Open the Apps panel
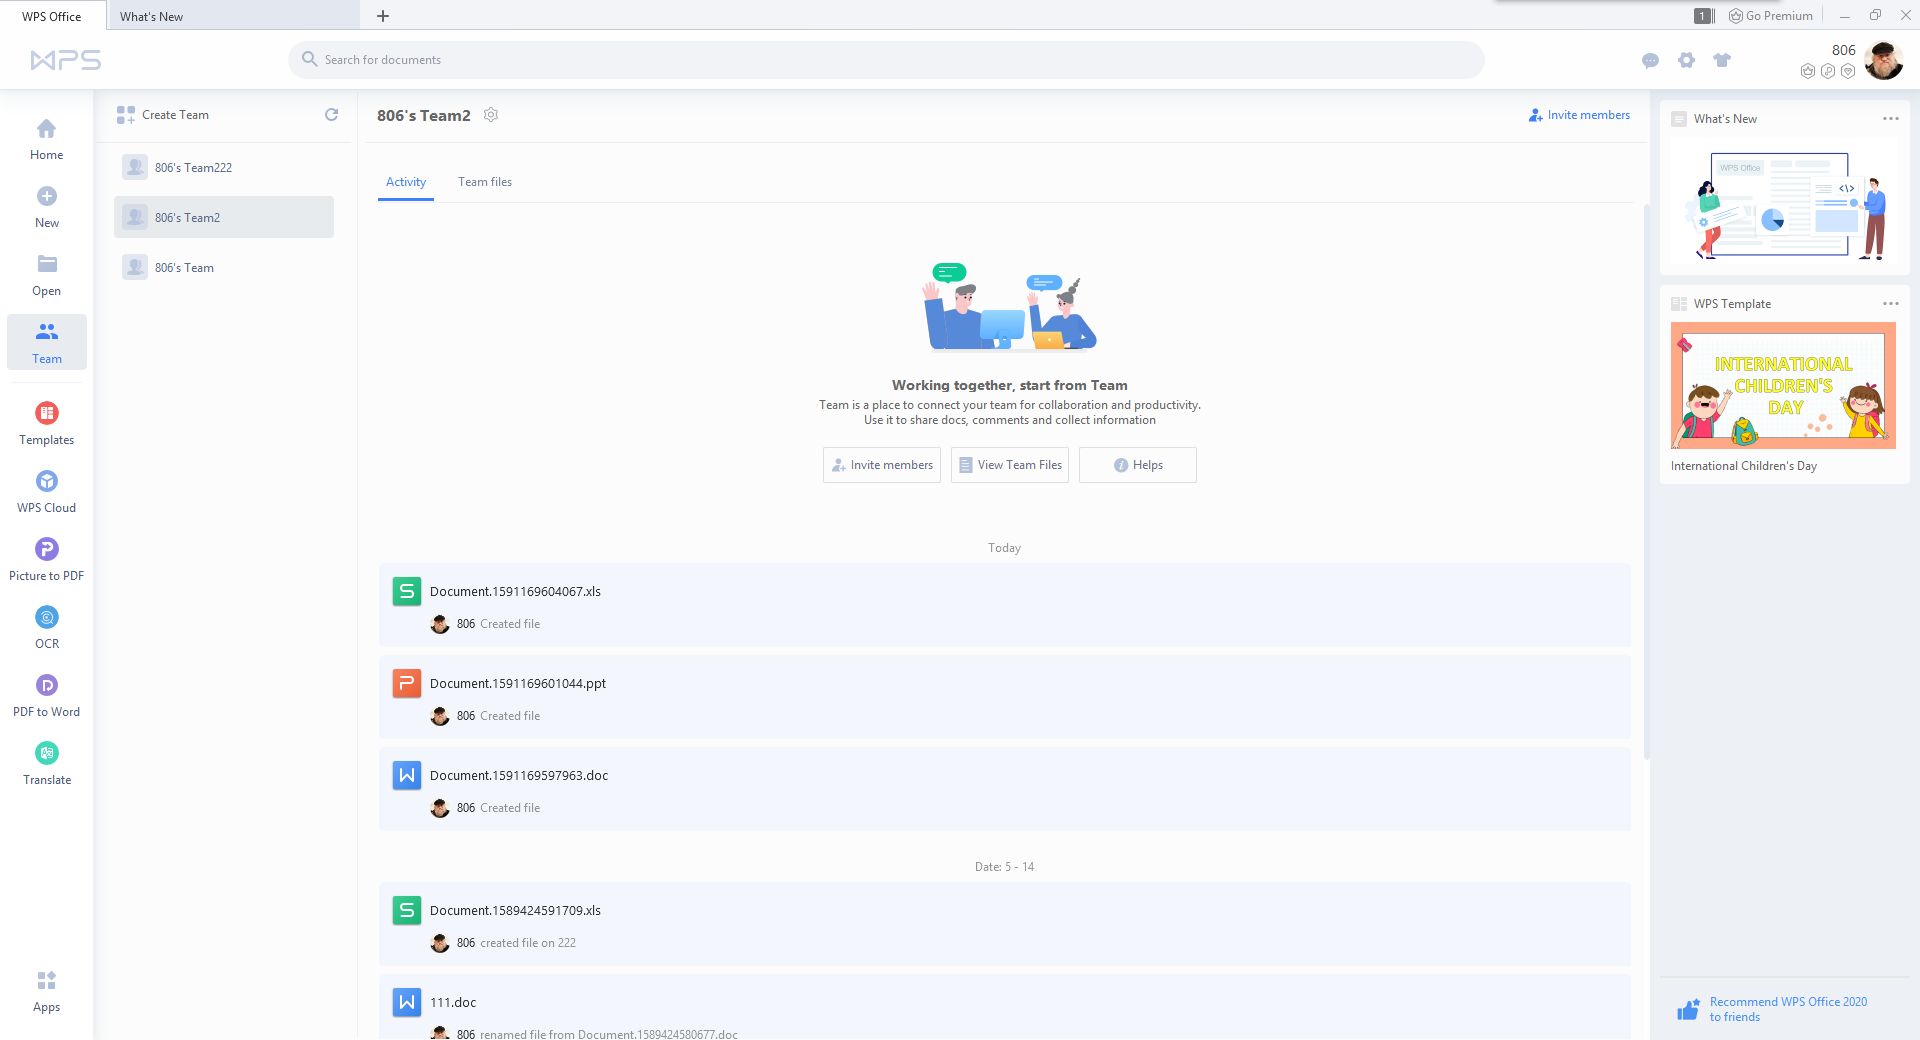 [46, 990]
